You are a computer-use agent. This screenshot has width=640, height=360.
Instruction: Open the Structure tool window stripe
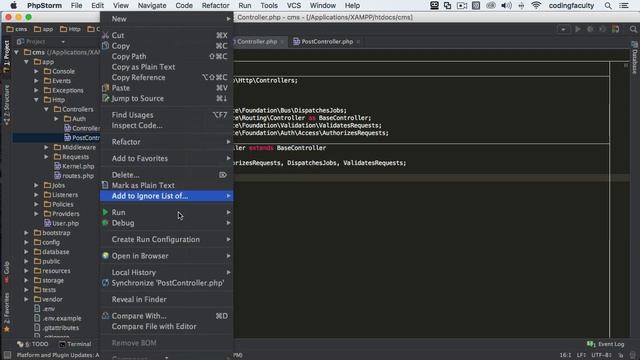coord(6,104)
